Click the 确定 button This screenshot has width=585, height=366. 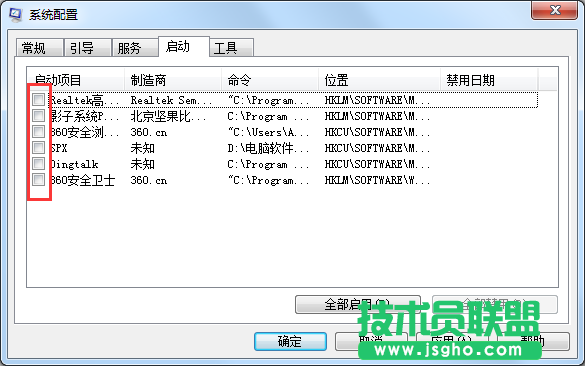[290, 341]
